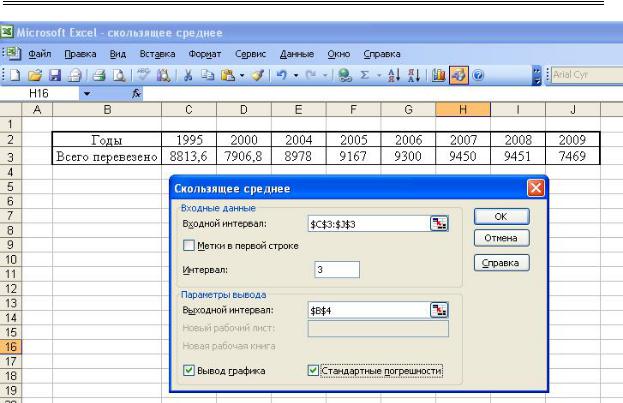Click the range selector for Выходной интервал
Screen dimensions: 623x403
(439, 310)
